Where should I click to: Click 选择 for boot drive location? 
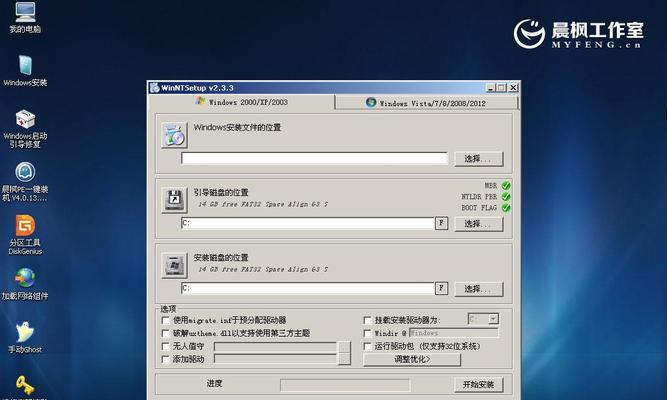479,224
